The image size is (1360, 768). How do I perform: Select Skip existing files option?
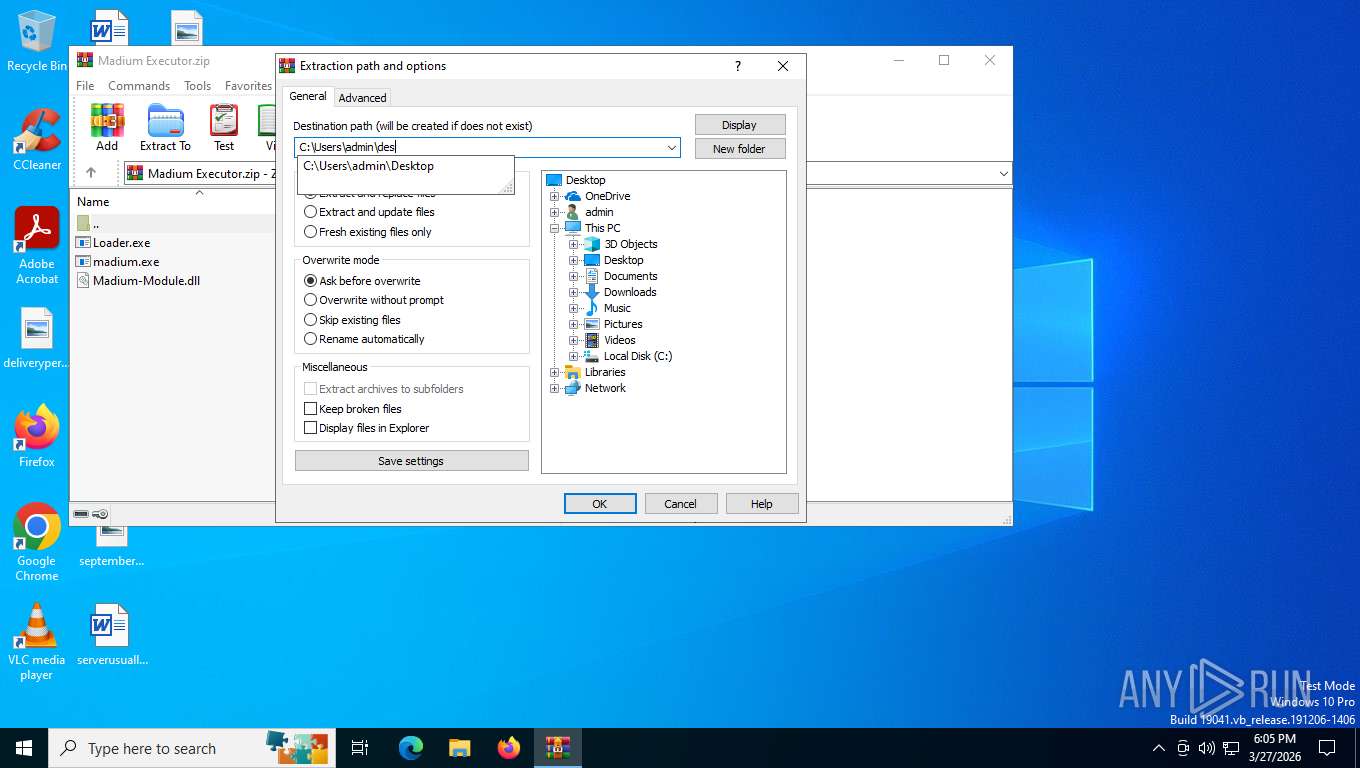pos(352,320)
